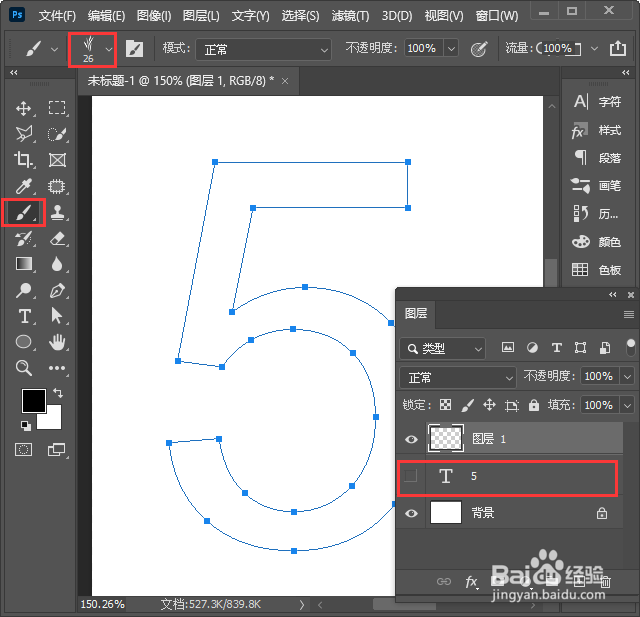Screen dimensions: 640x617
Task: Select the Eraser tool
Action: pyautogui.click(x=57, y=239)
